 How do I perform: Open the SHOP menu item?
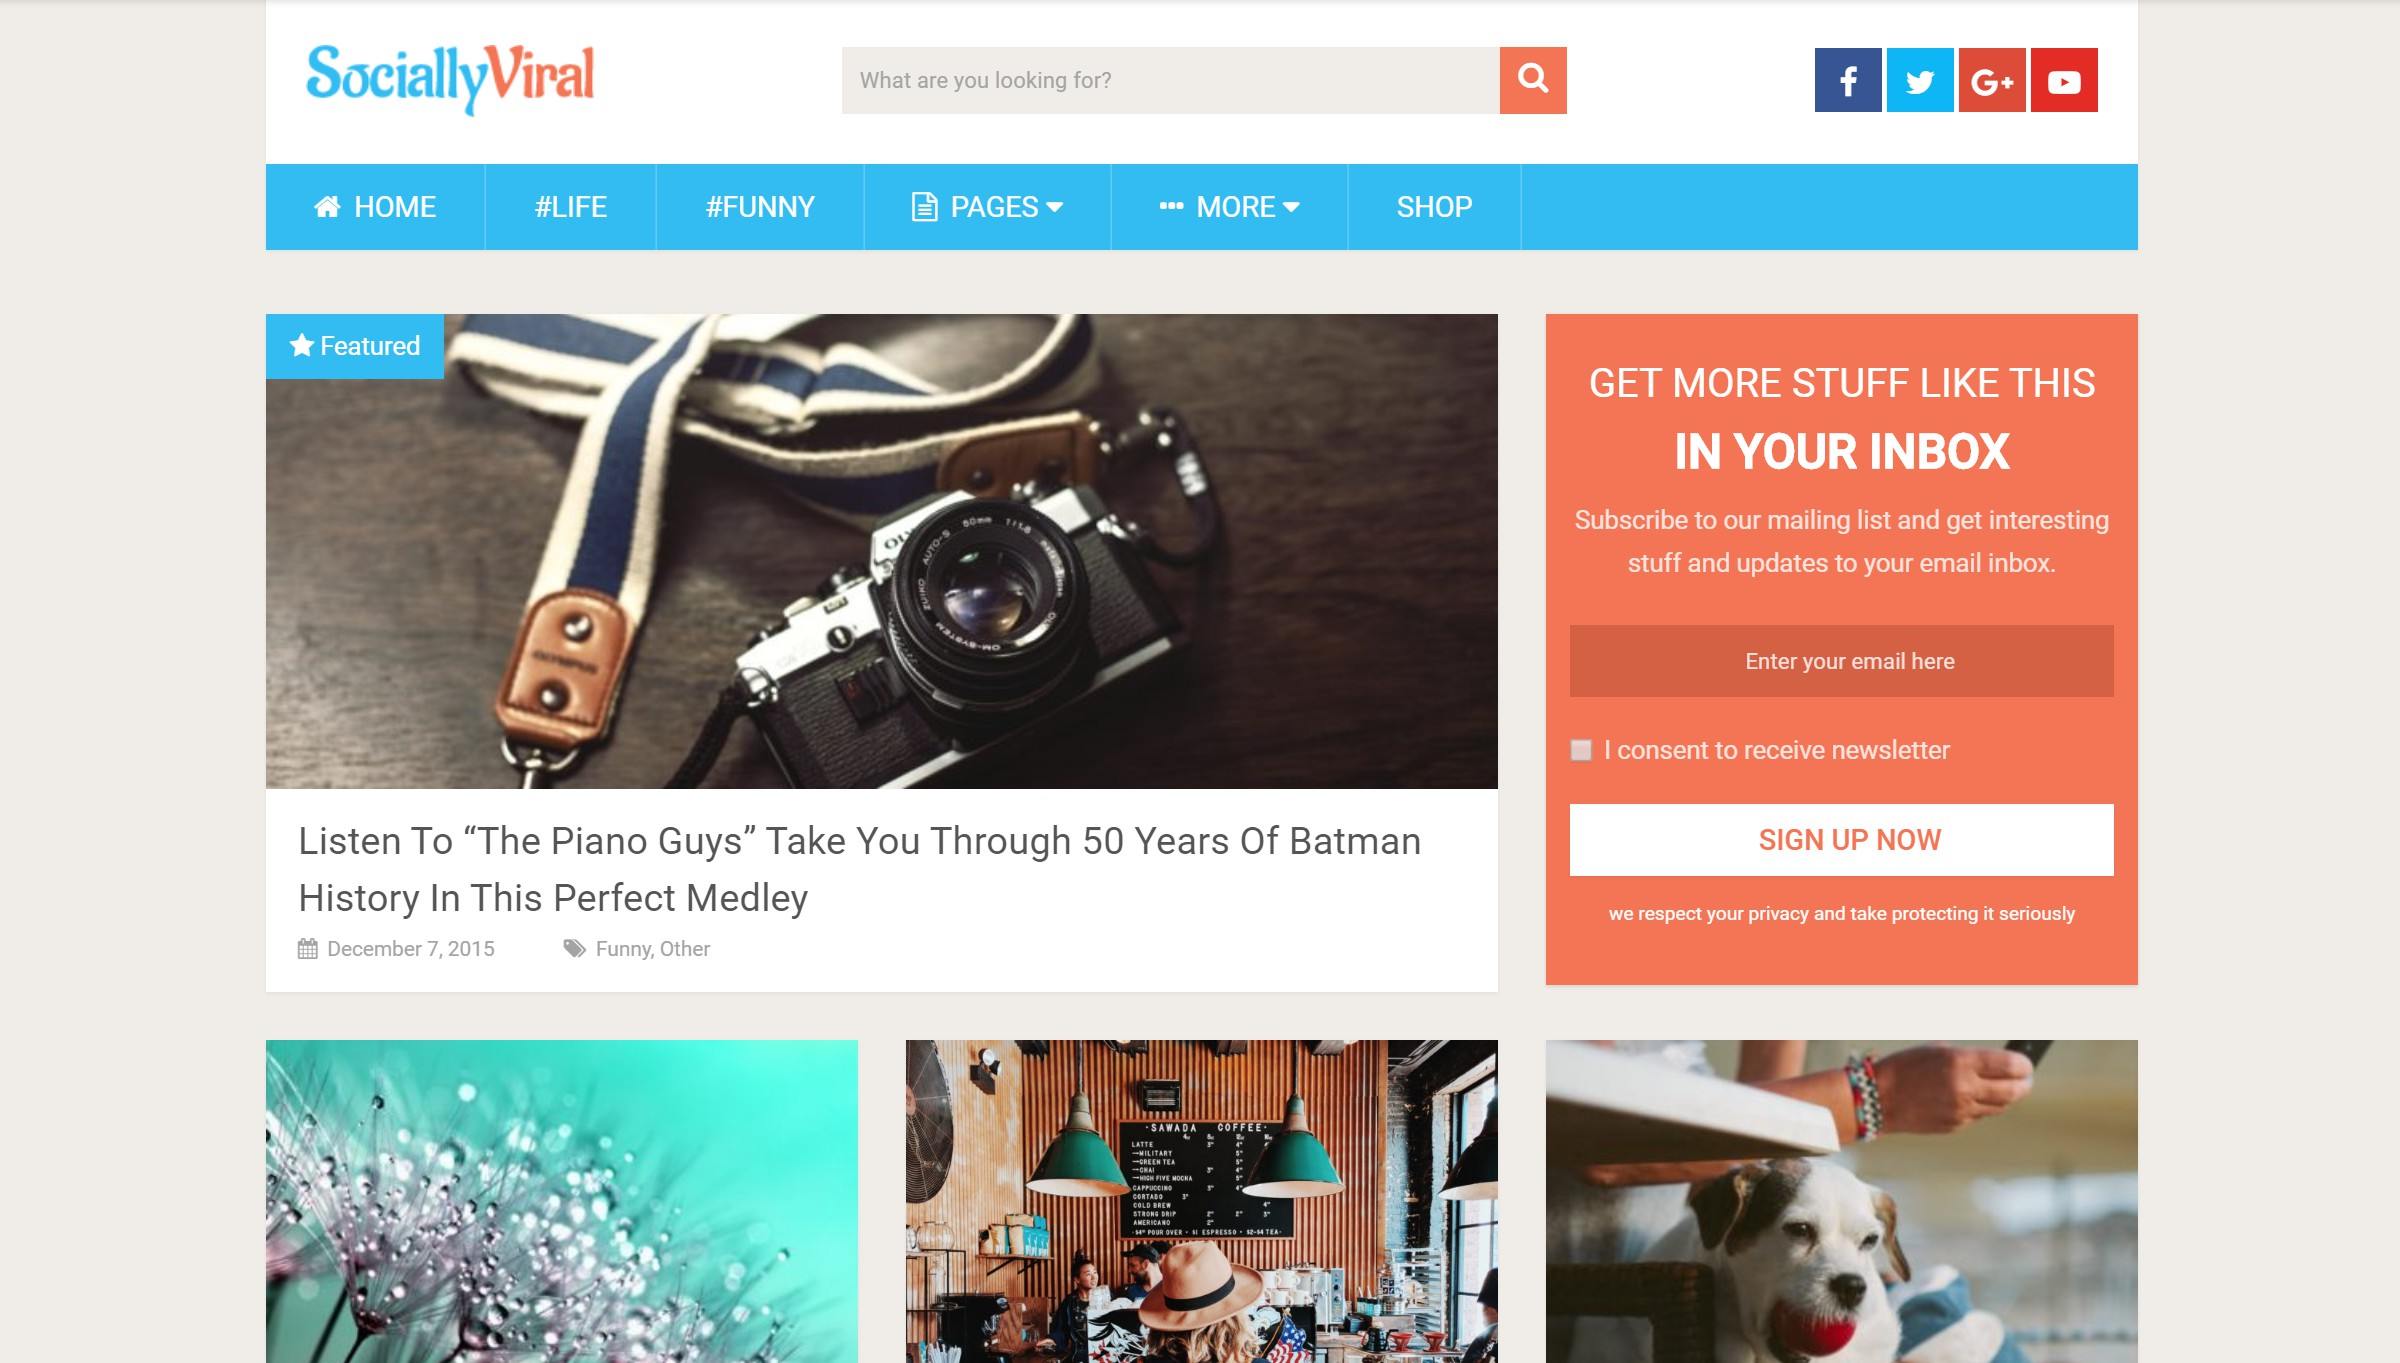[x=1434, y=207]
